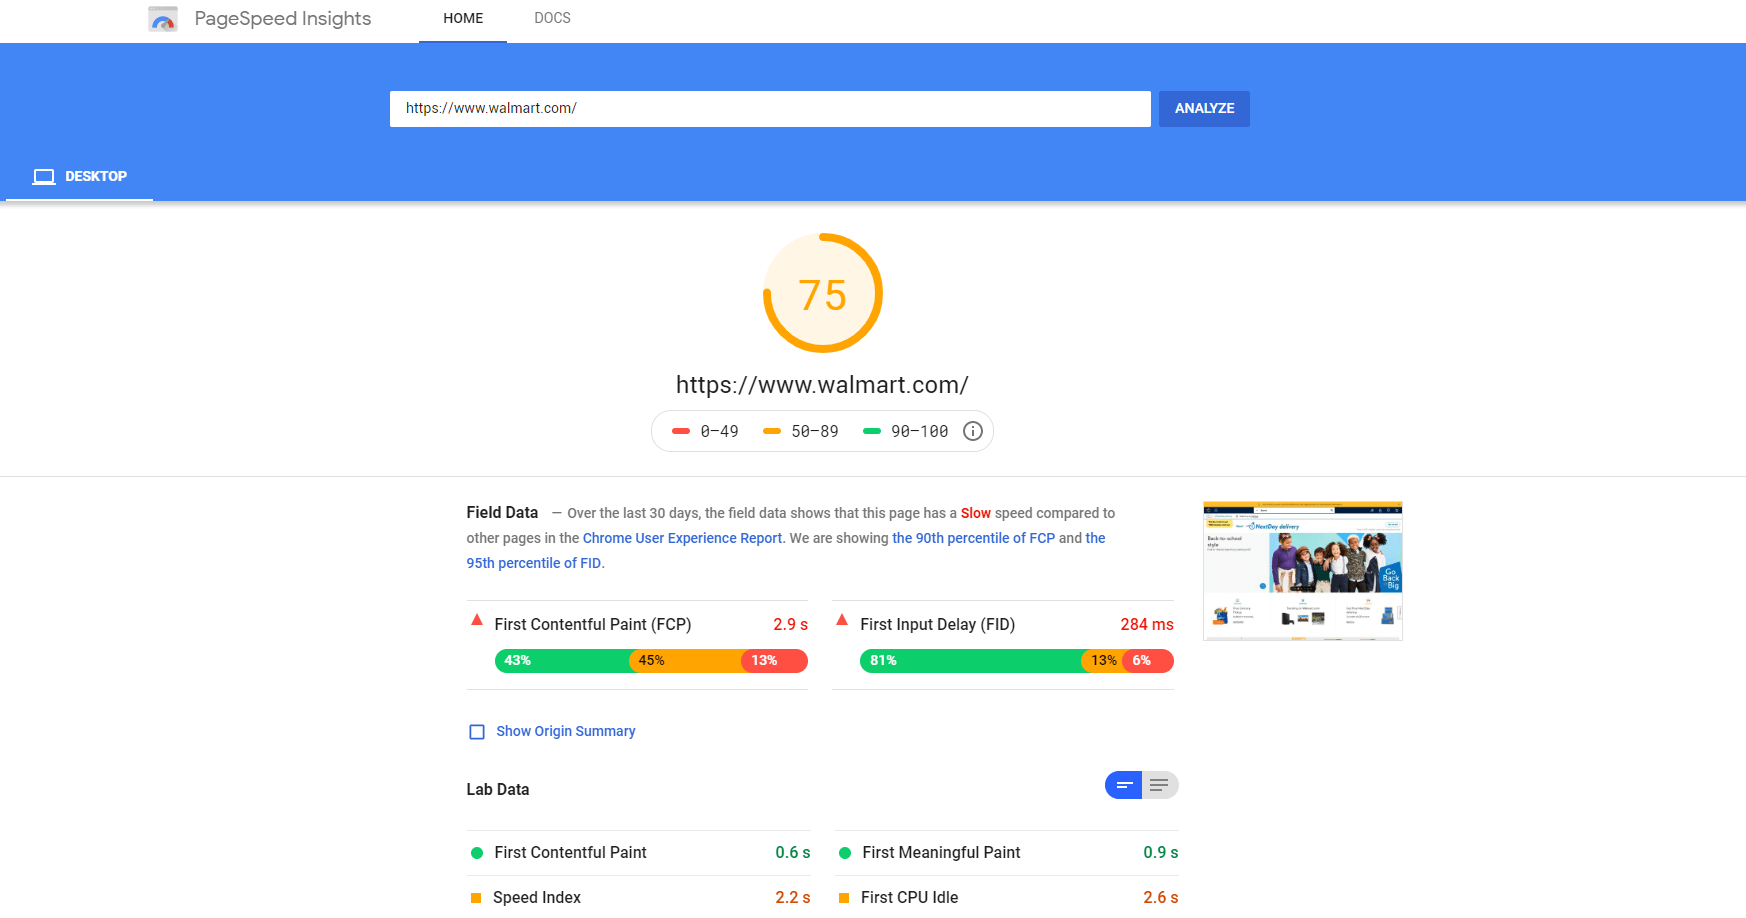The height and width of the screenshot is (918, 1746).
Task: Click green dot beside First Meaningful Paint
Action: click(x=845, y=853)
